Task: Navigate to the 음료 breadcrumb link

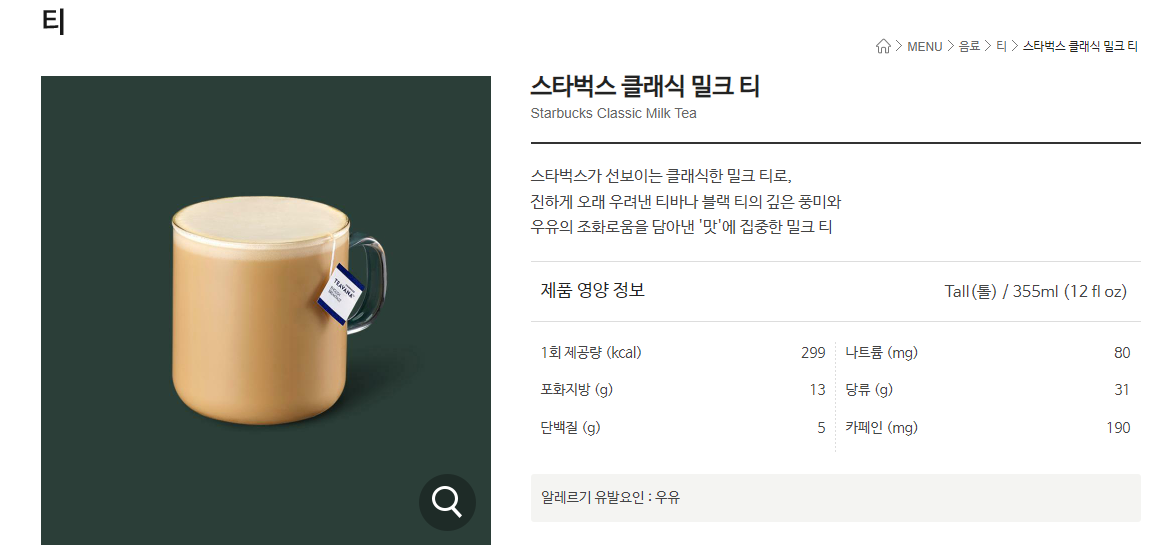Action: [x=969, y=46]
